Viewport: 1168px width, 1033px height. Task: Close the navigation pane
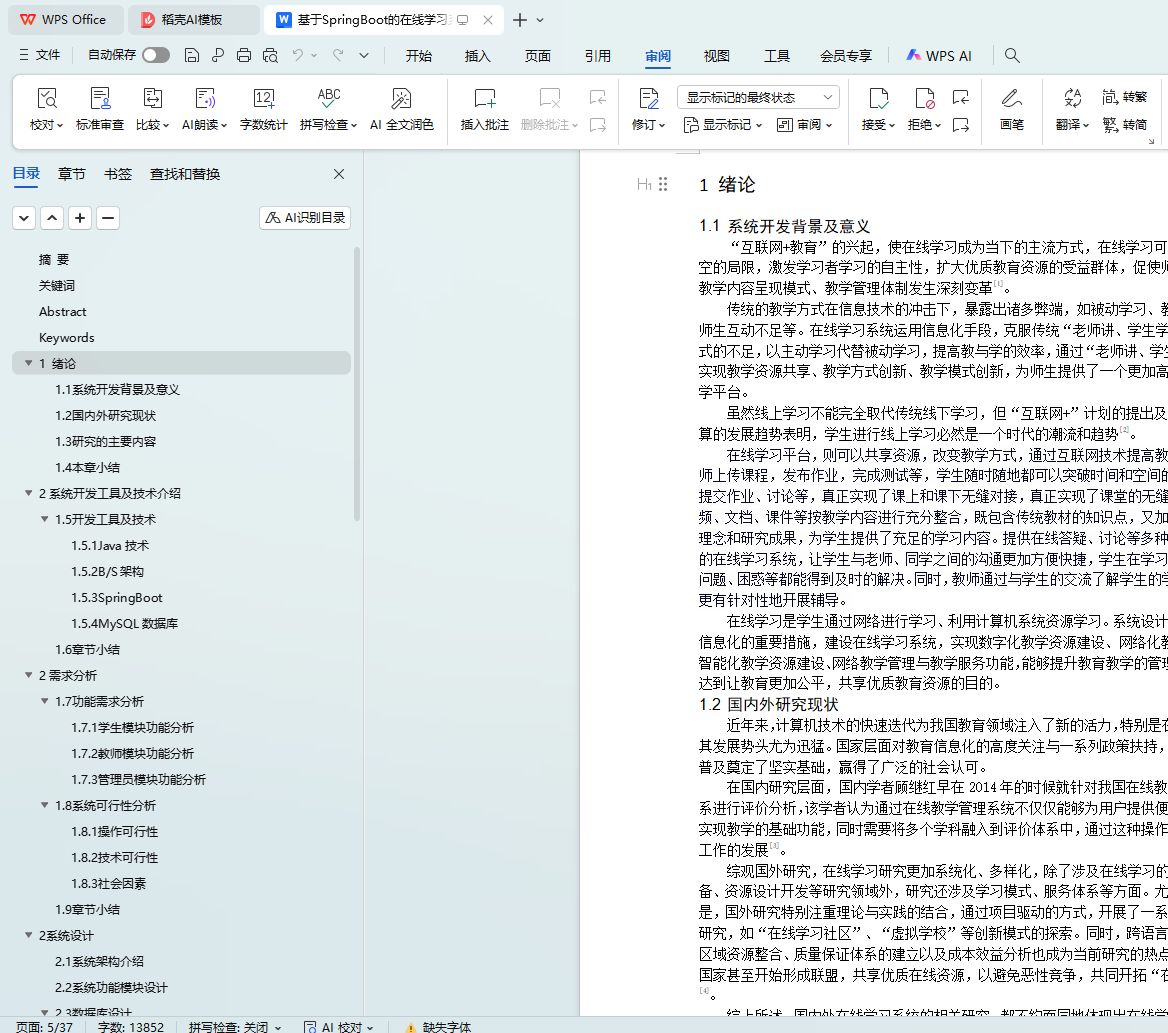click(x=339, y=174)
